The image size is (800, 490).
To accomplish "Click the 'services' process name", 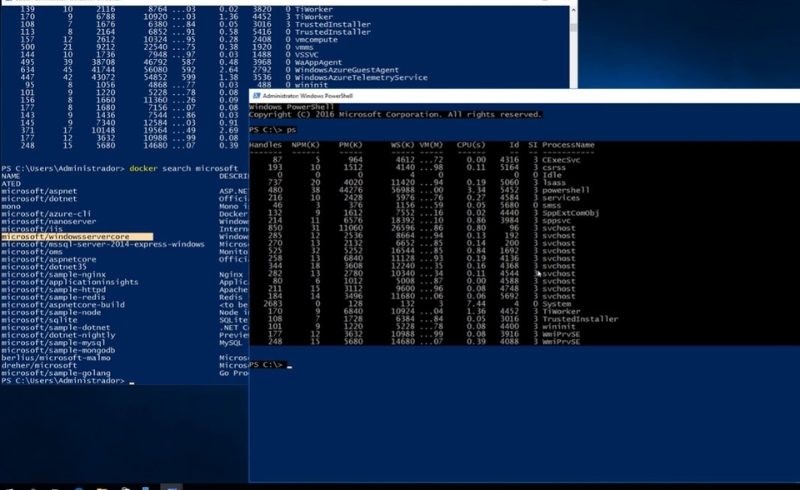I will 561,198.
